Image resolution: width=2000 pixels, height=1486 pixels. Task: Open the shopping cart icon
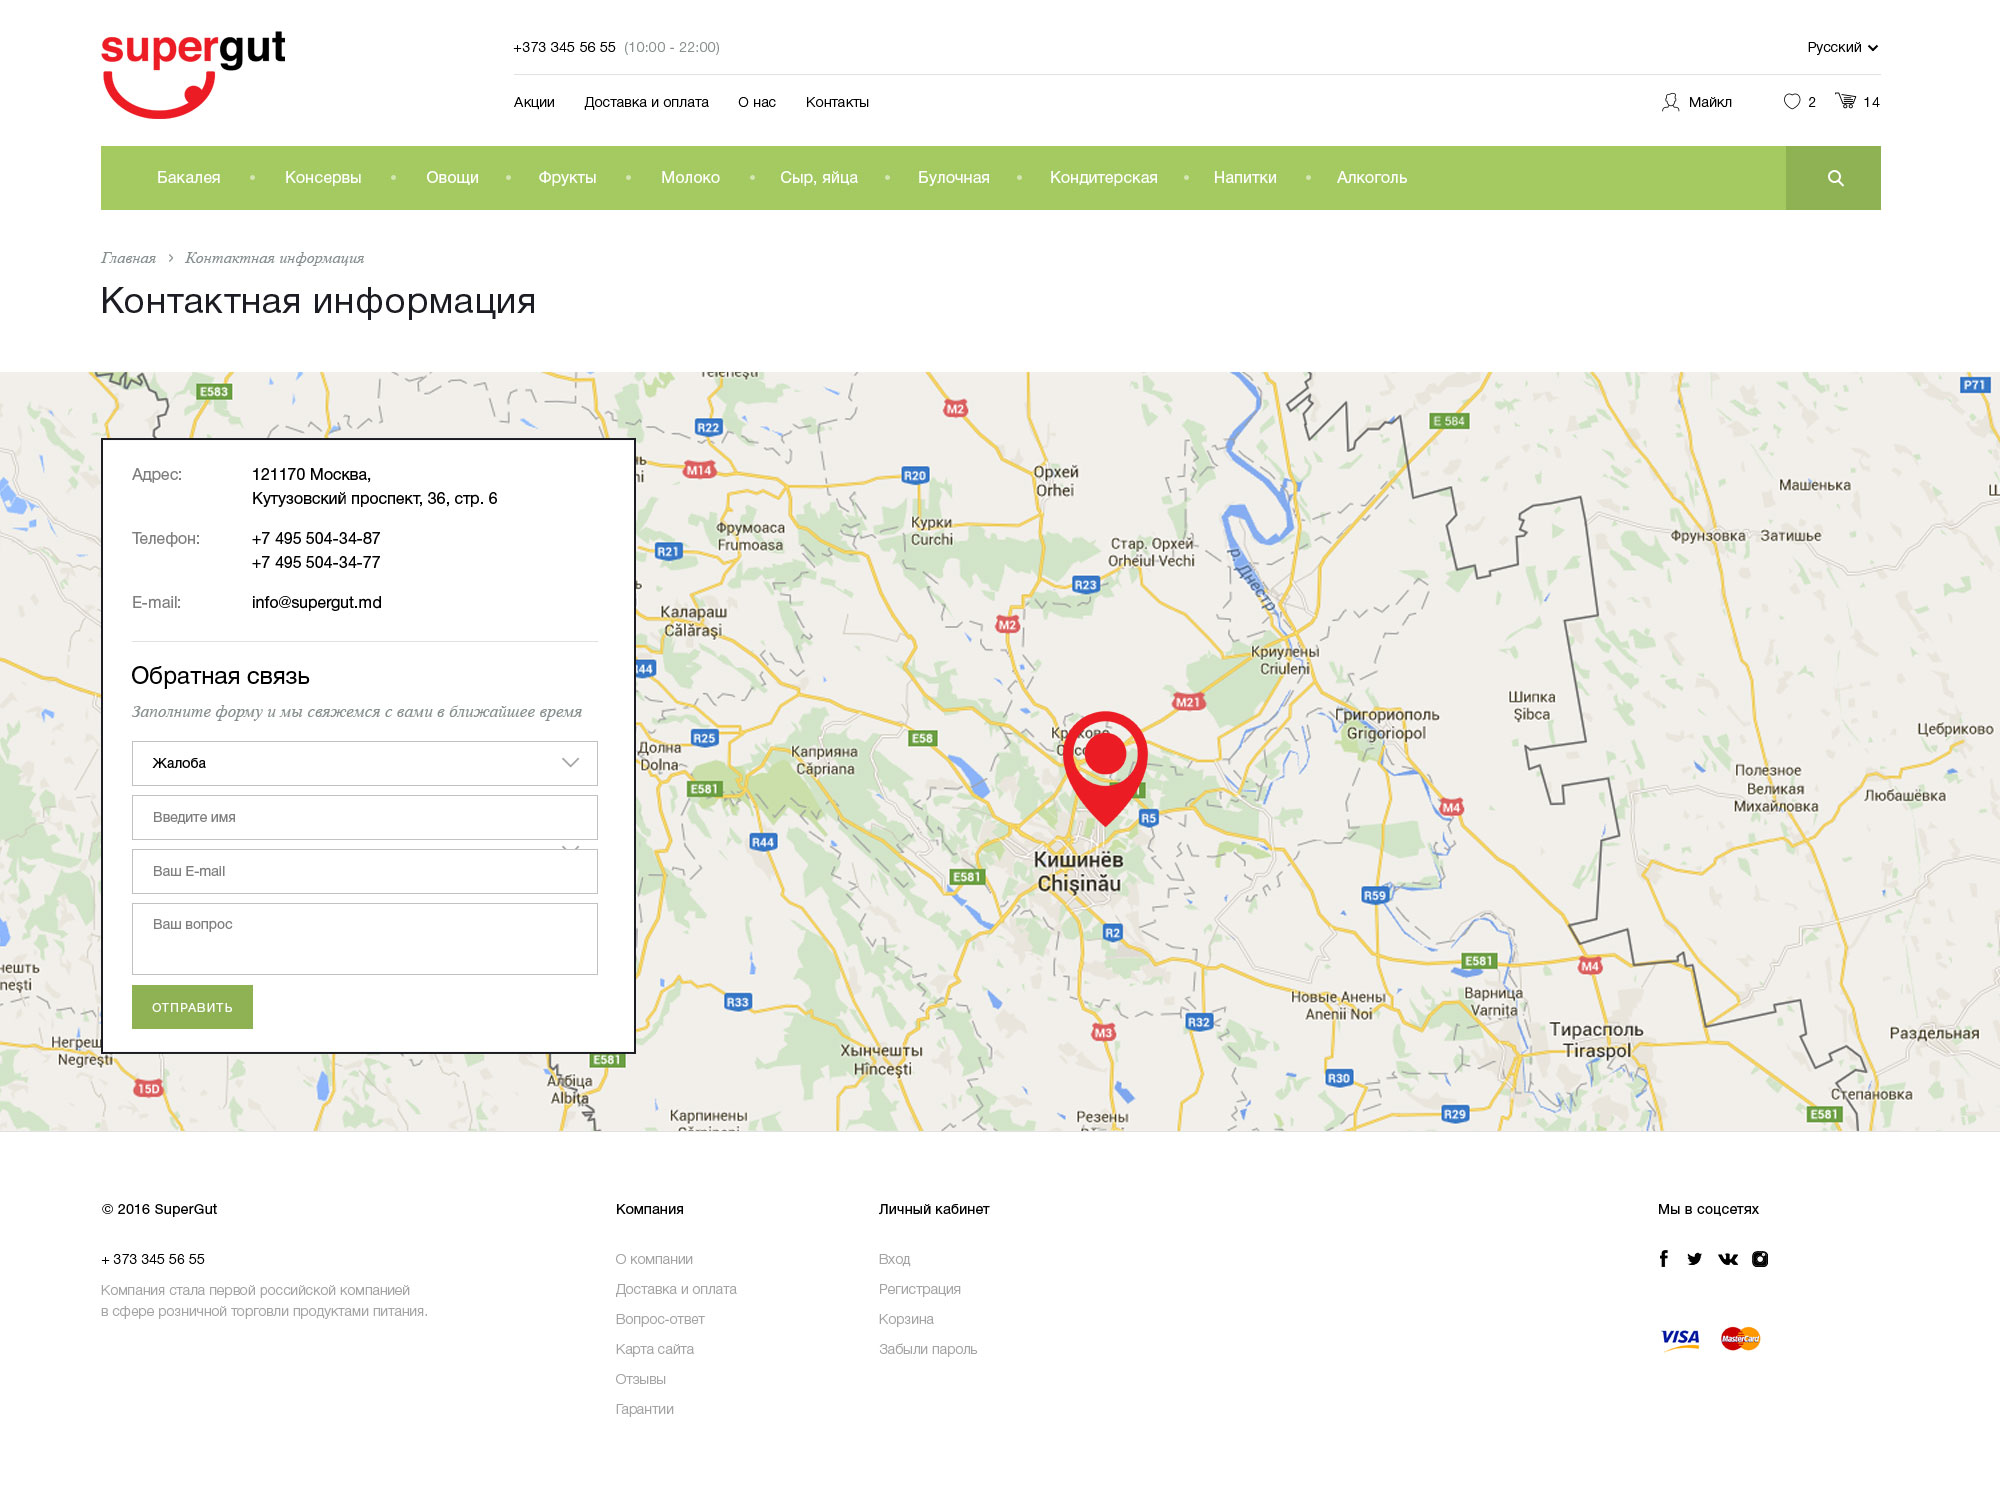click(x=1845, y=101)
